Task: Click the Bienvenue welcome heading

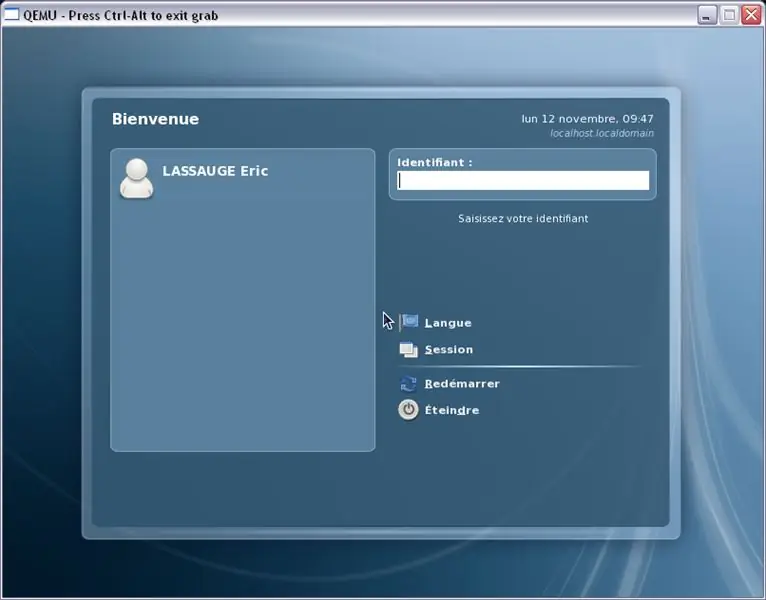Action: tap(155, 119)
